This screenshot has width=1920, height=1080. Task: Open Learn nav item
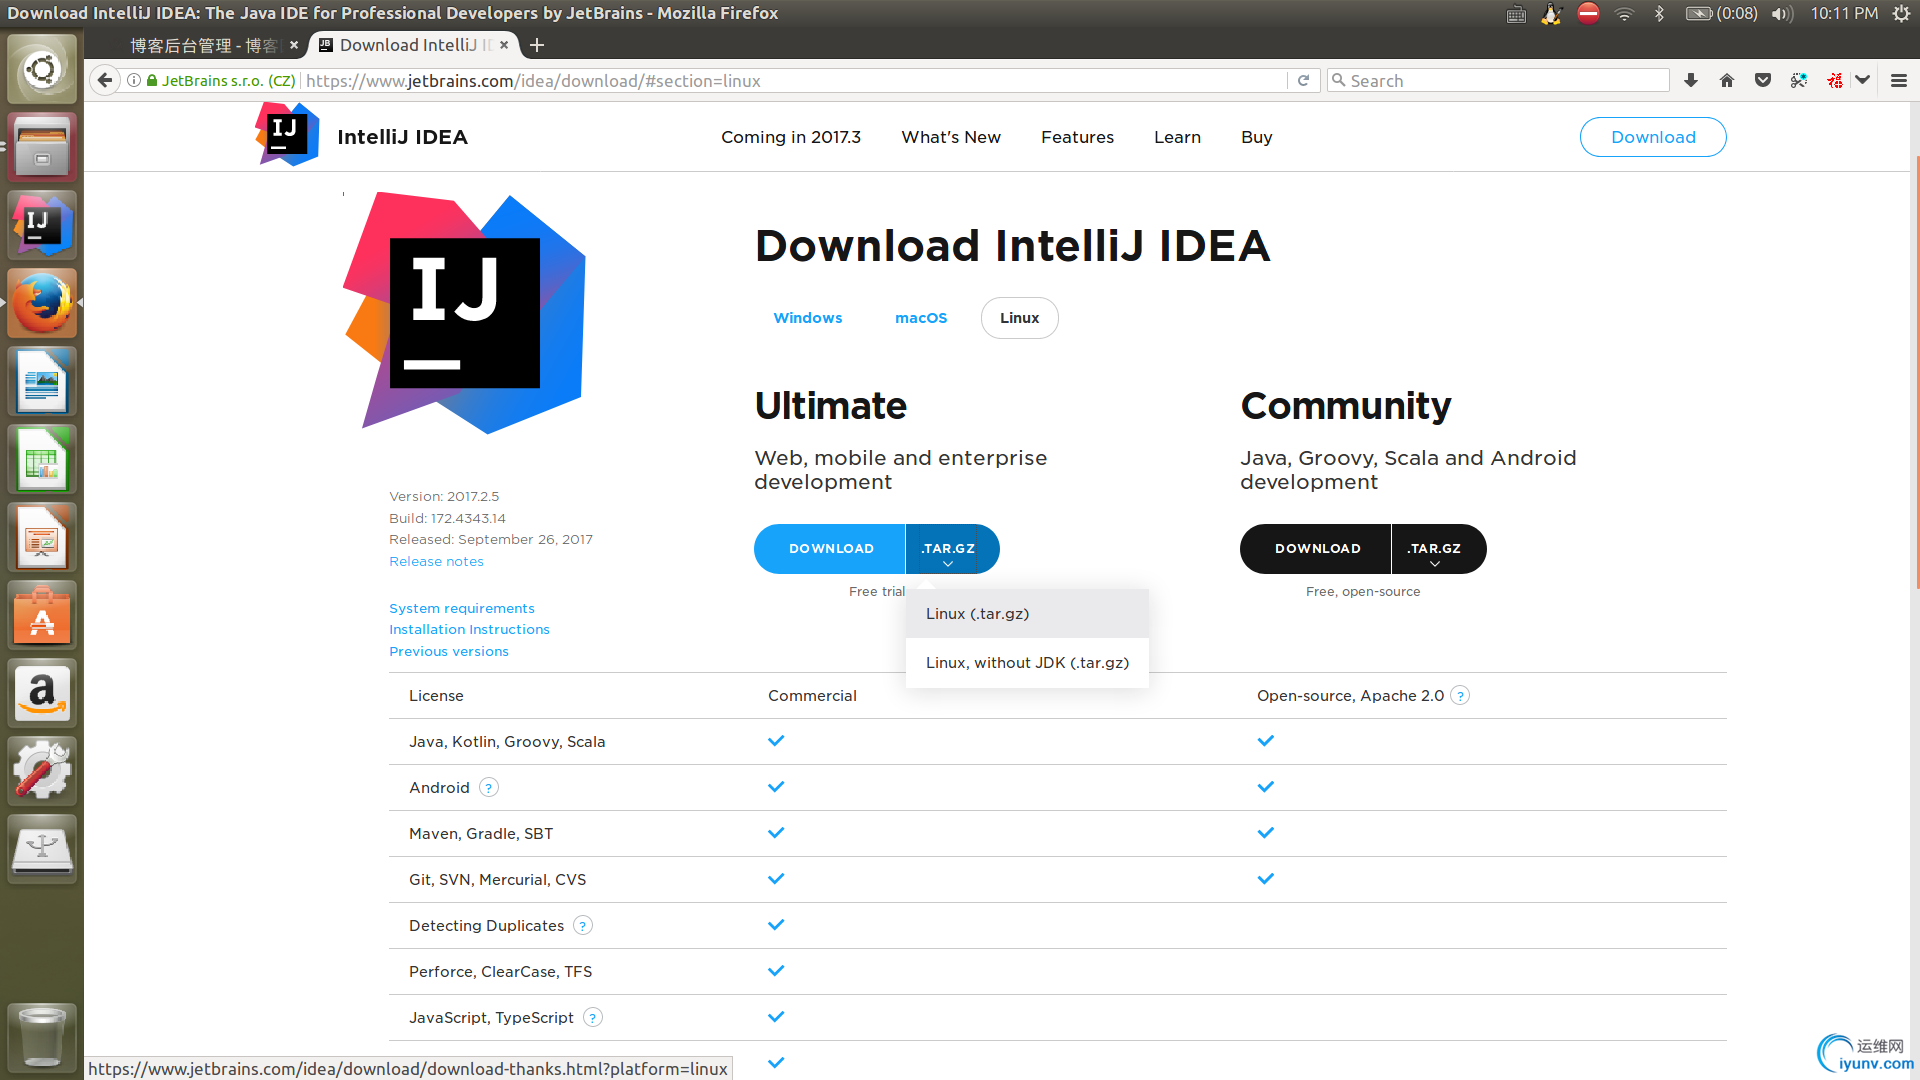pos(1177,137)
